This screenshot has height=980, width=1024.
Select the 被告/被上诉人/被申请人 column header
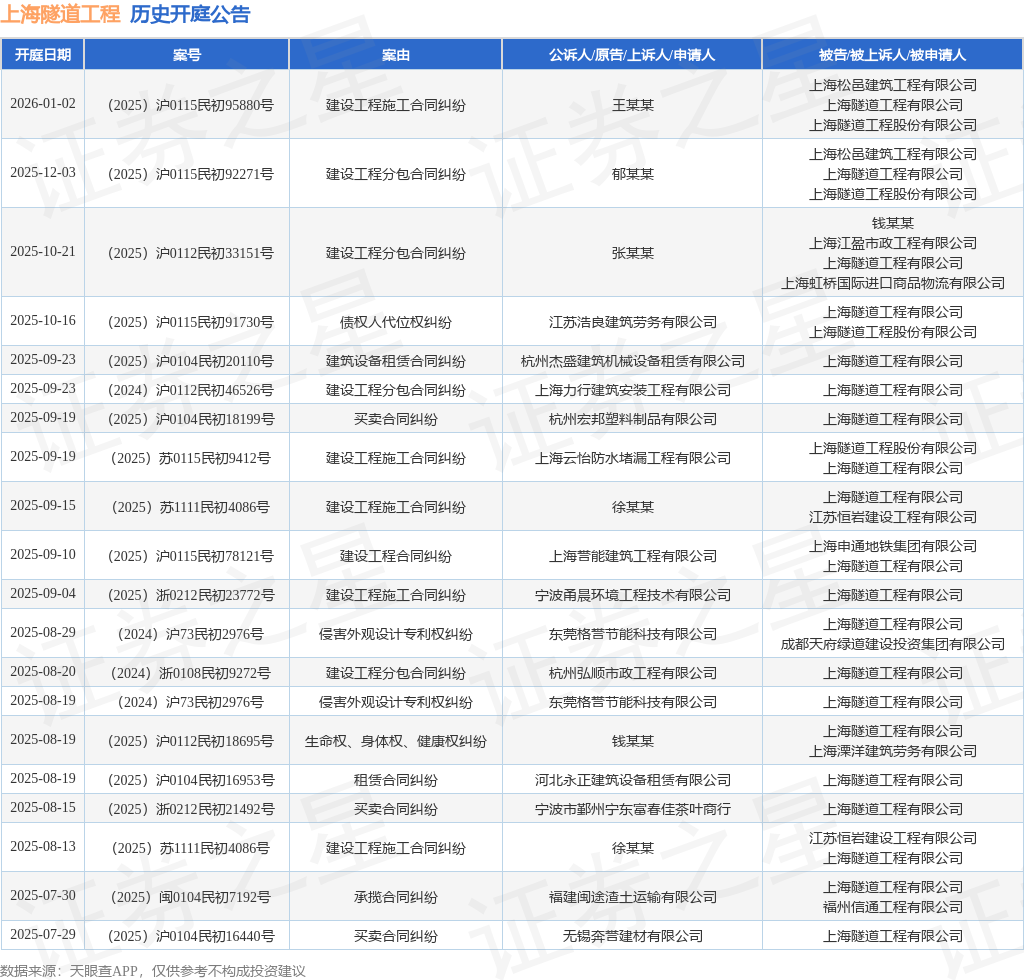point(892,55)
